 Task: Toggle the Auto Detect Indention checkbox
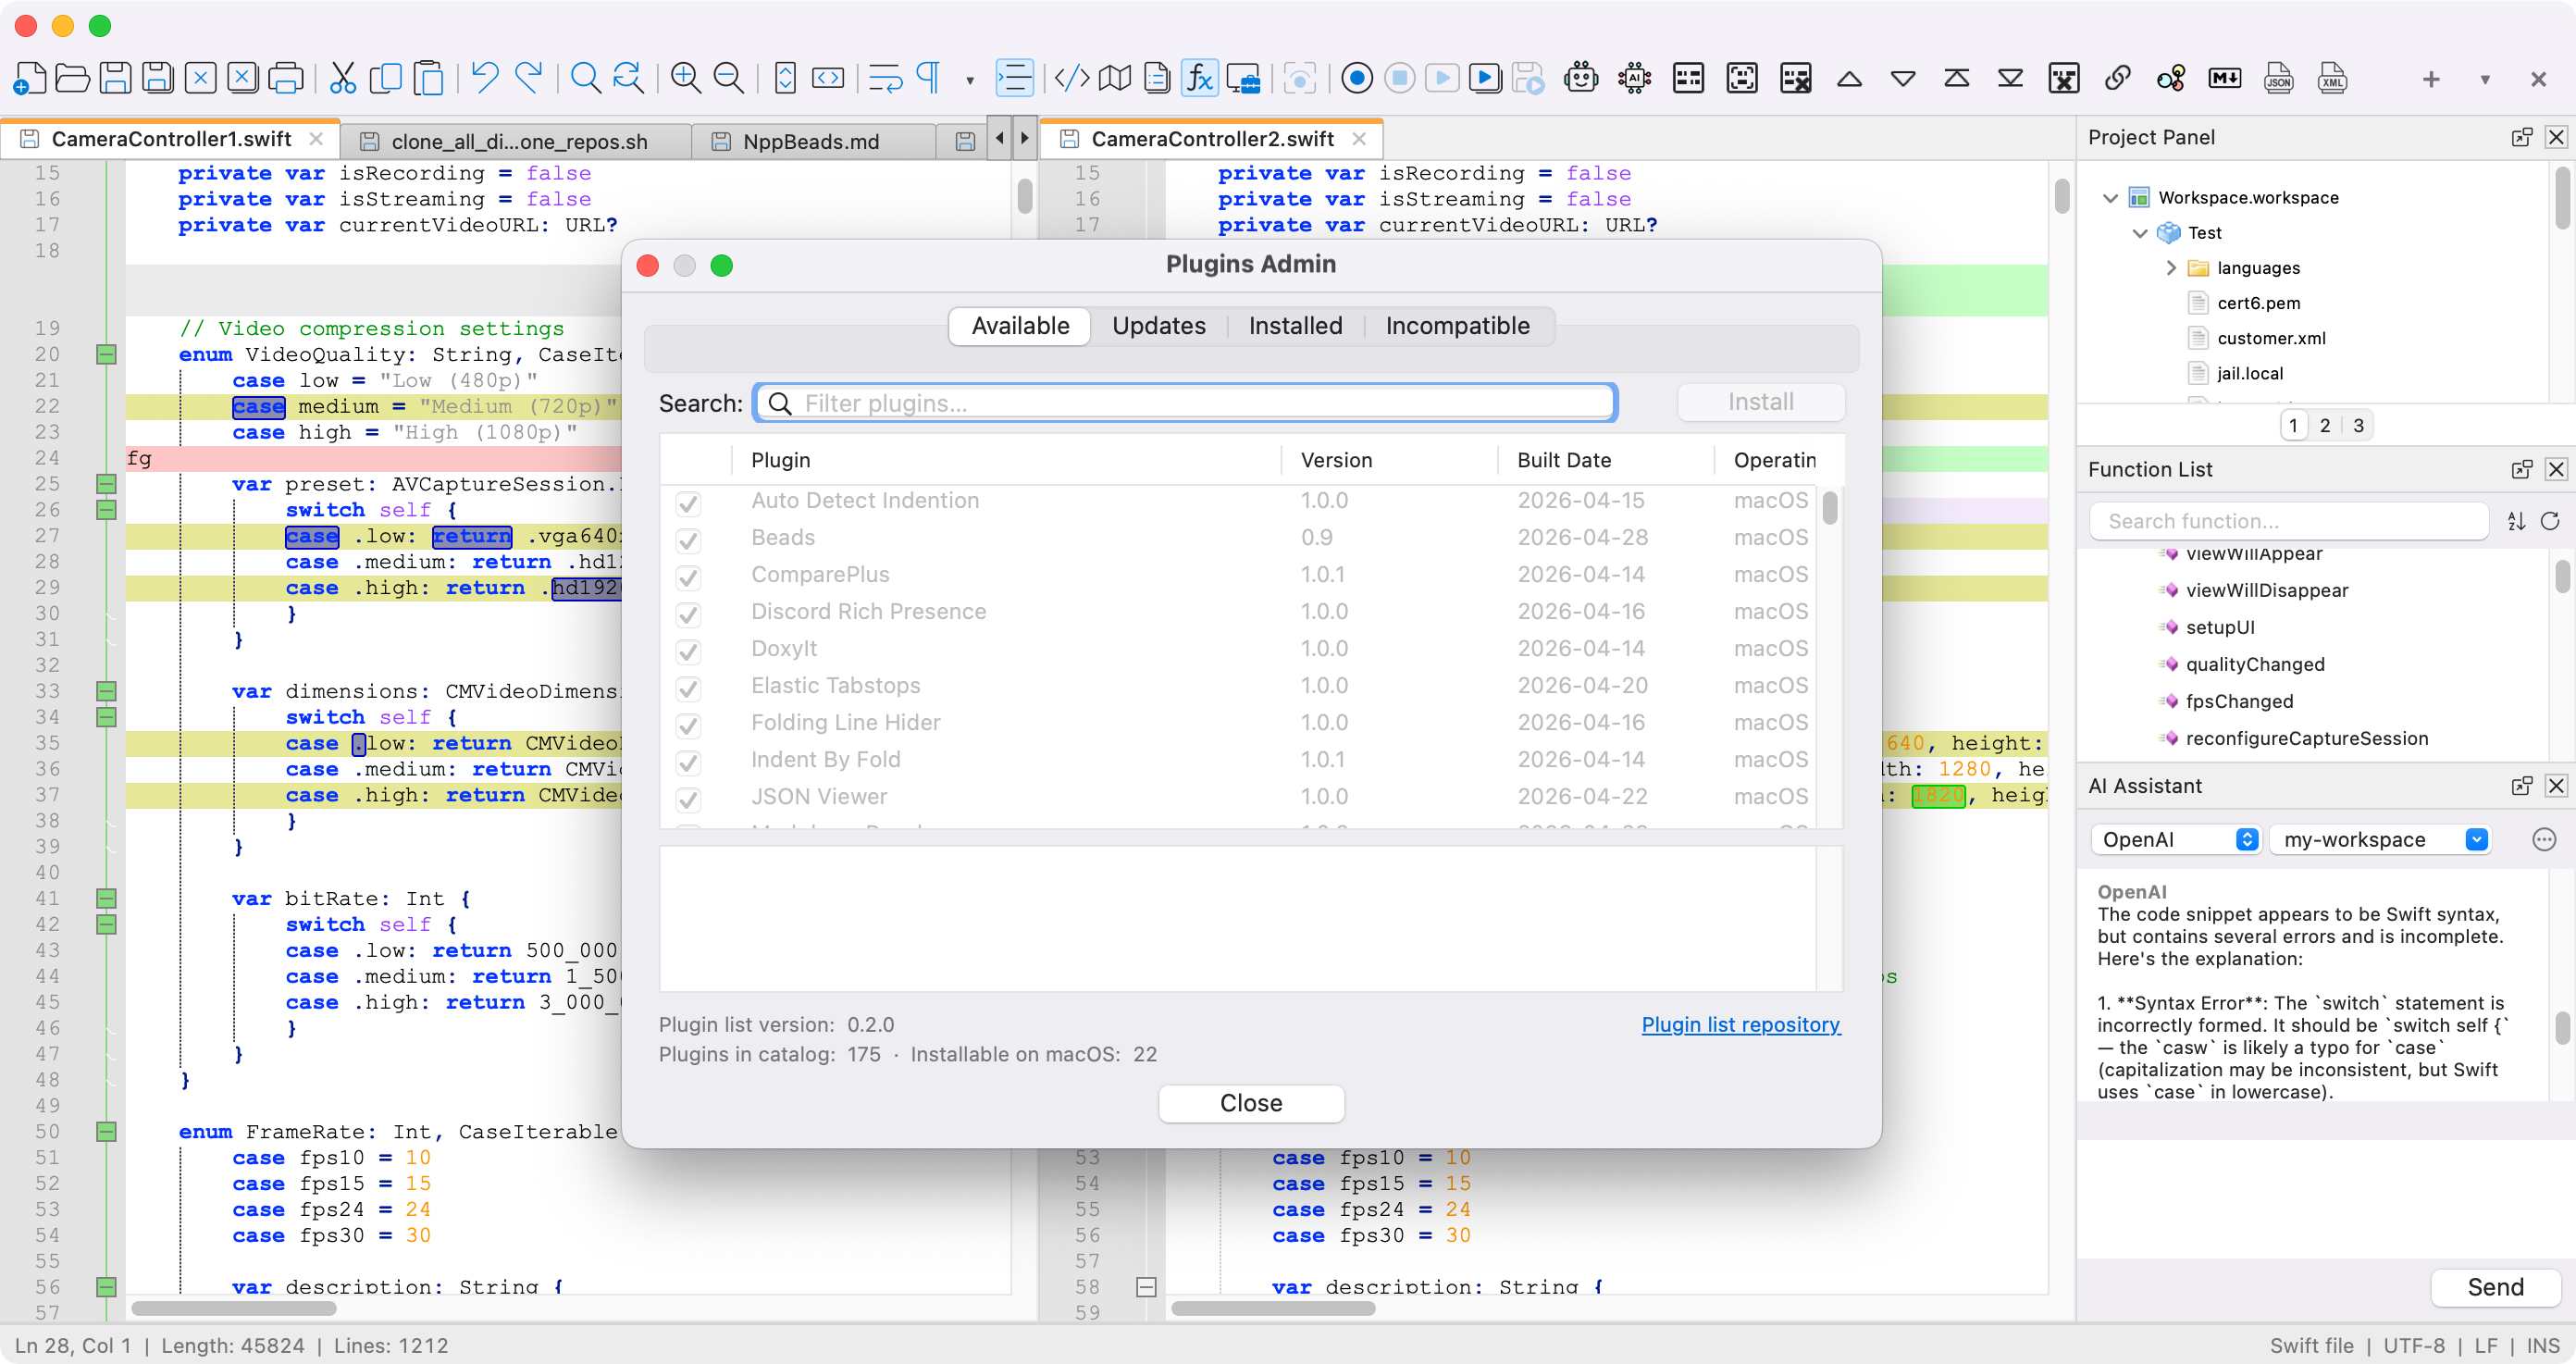point(688,503)
